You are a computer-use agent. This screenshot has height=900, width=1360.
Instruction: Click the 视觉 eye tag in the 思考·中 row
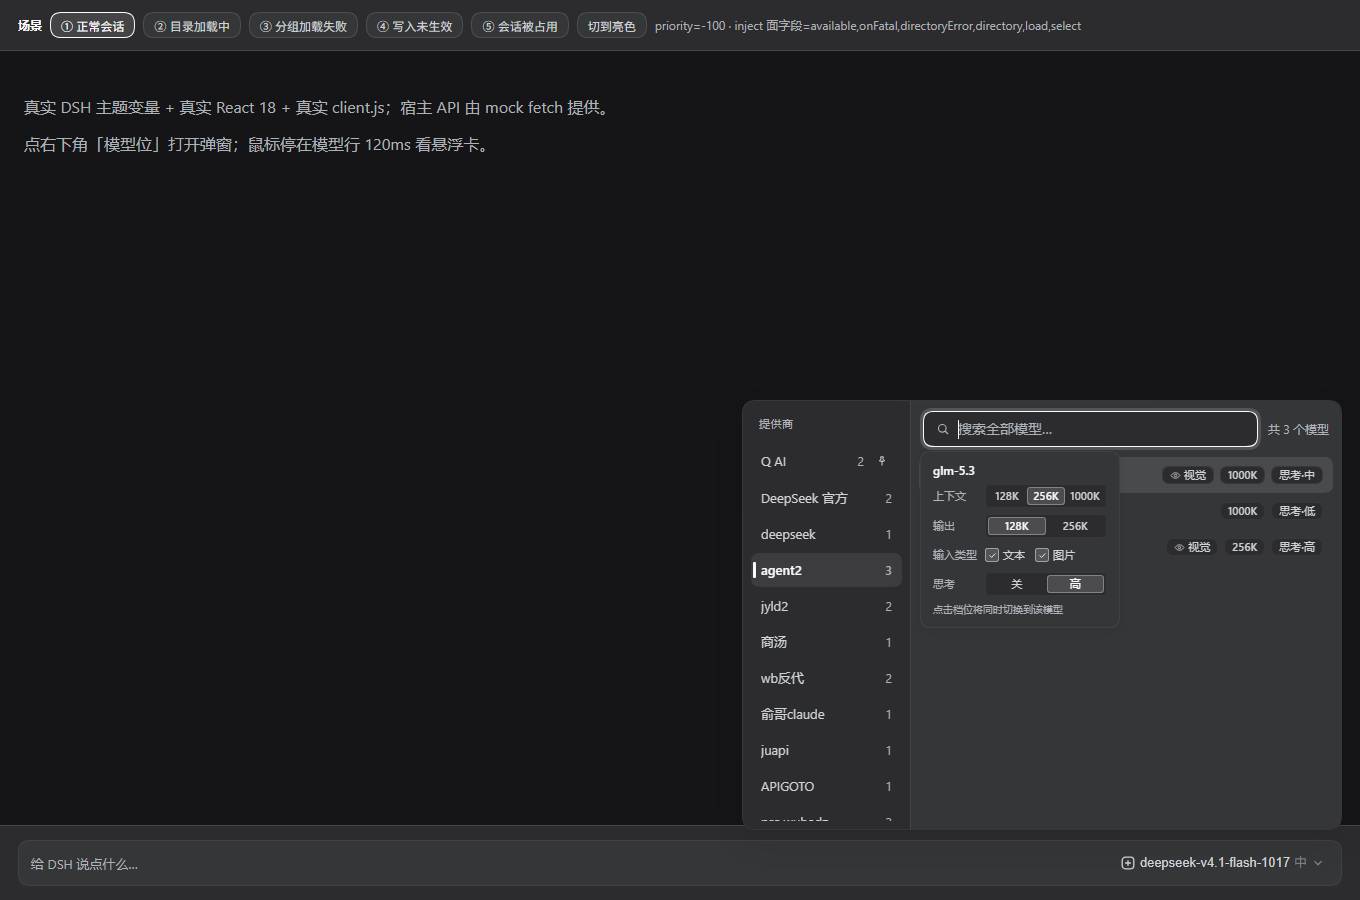(1188, 475)
